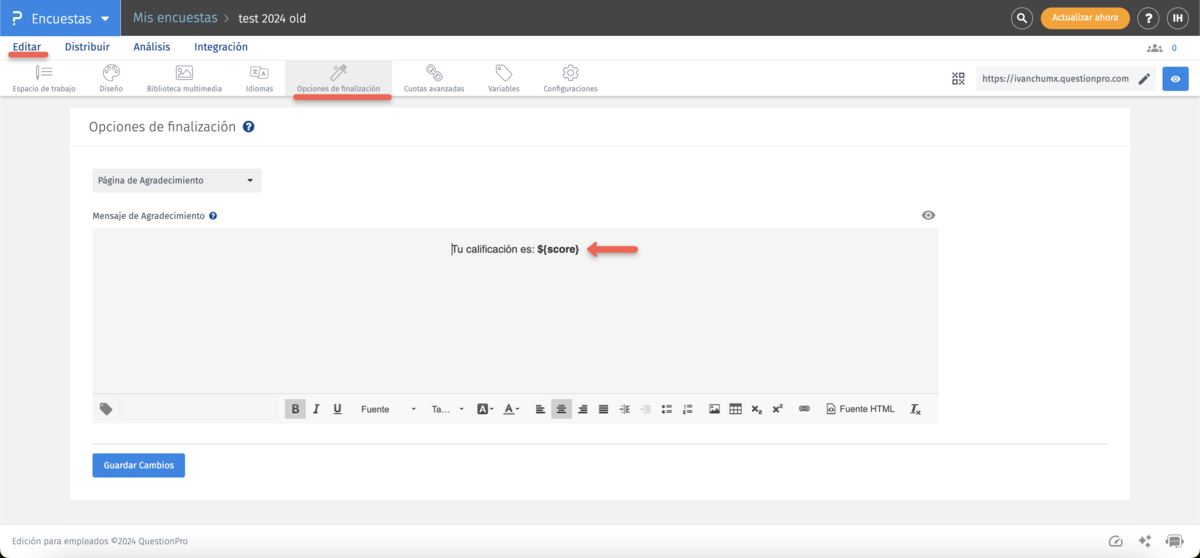Open the Variables tag icon
This screenshot has width=1200, height=558.
click(504, 73)
